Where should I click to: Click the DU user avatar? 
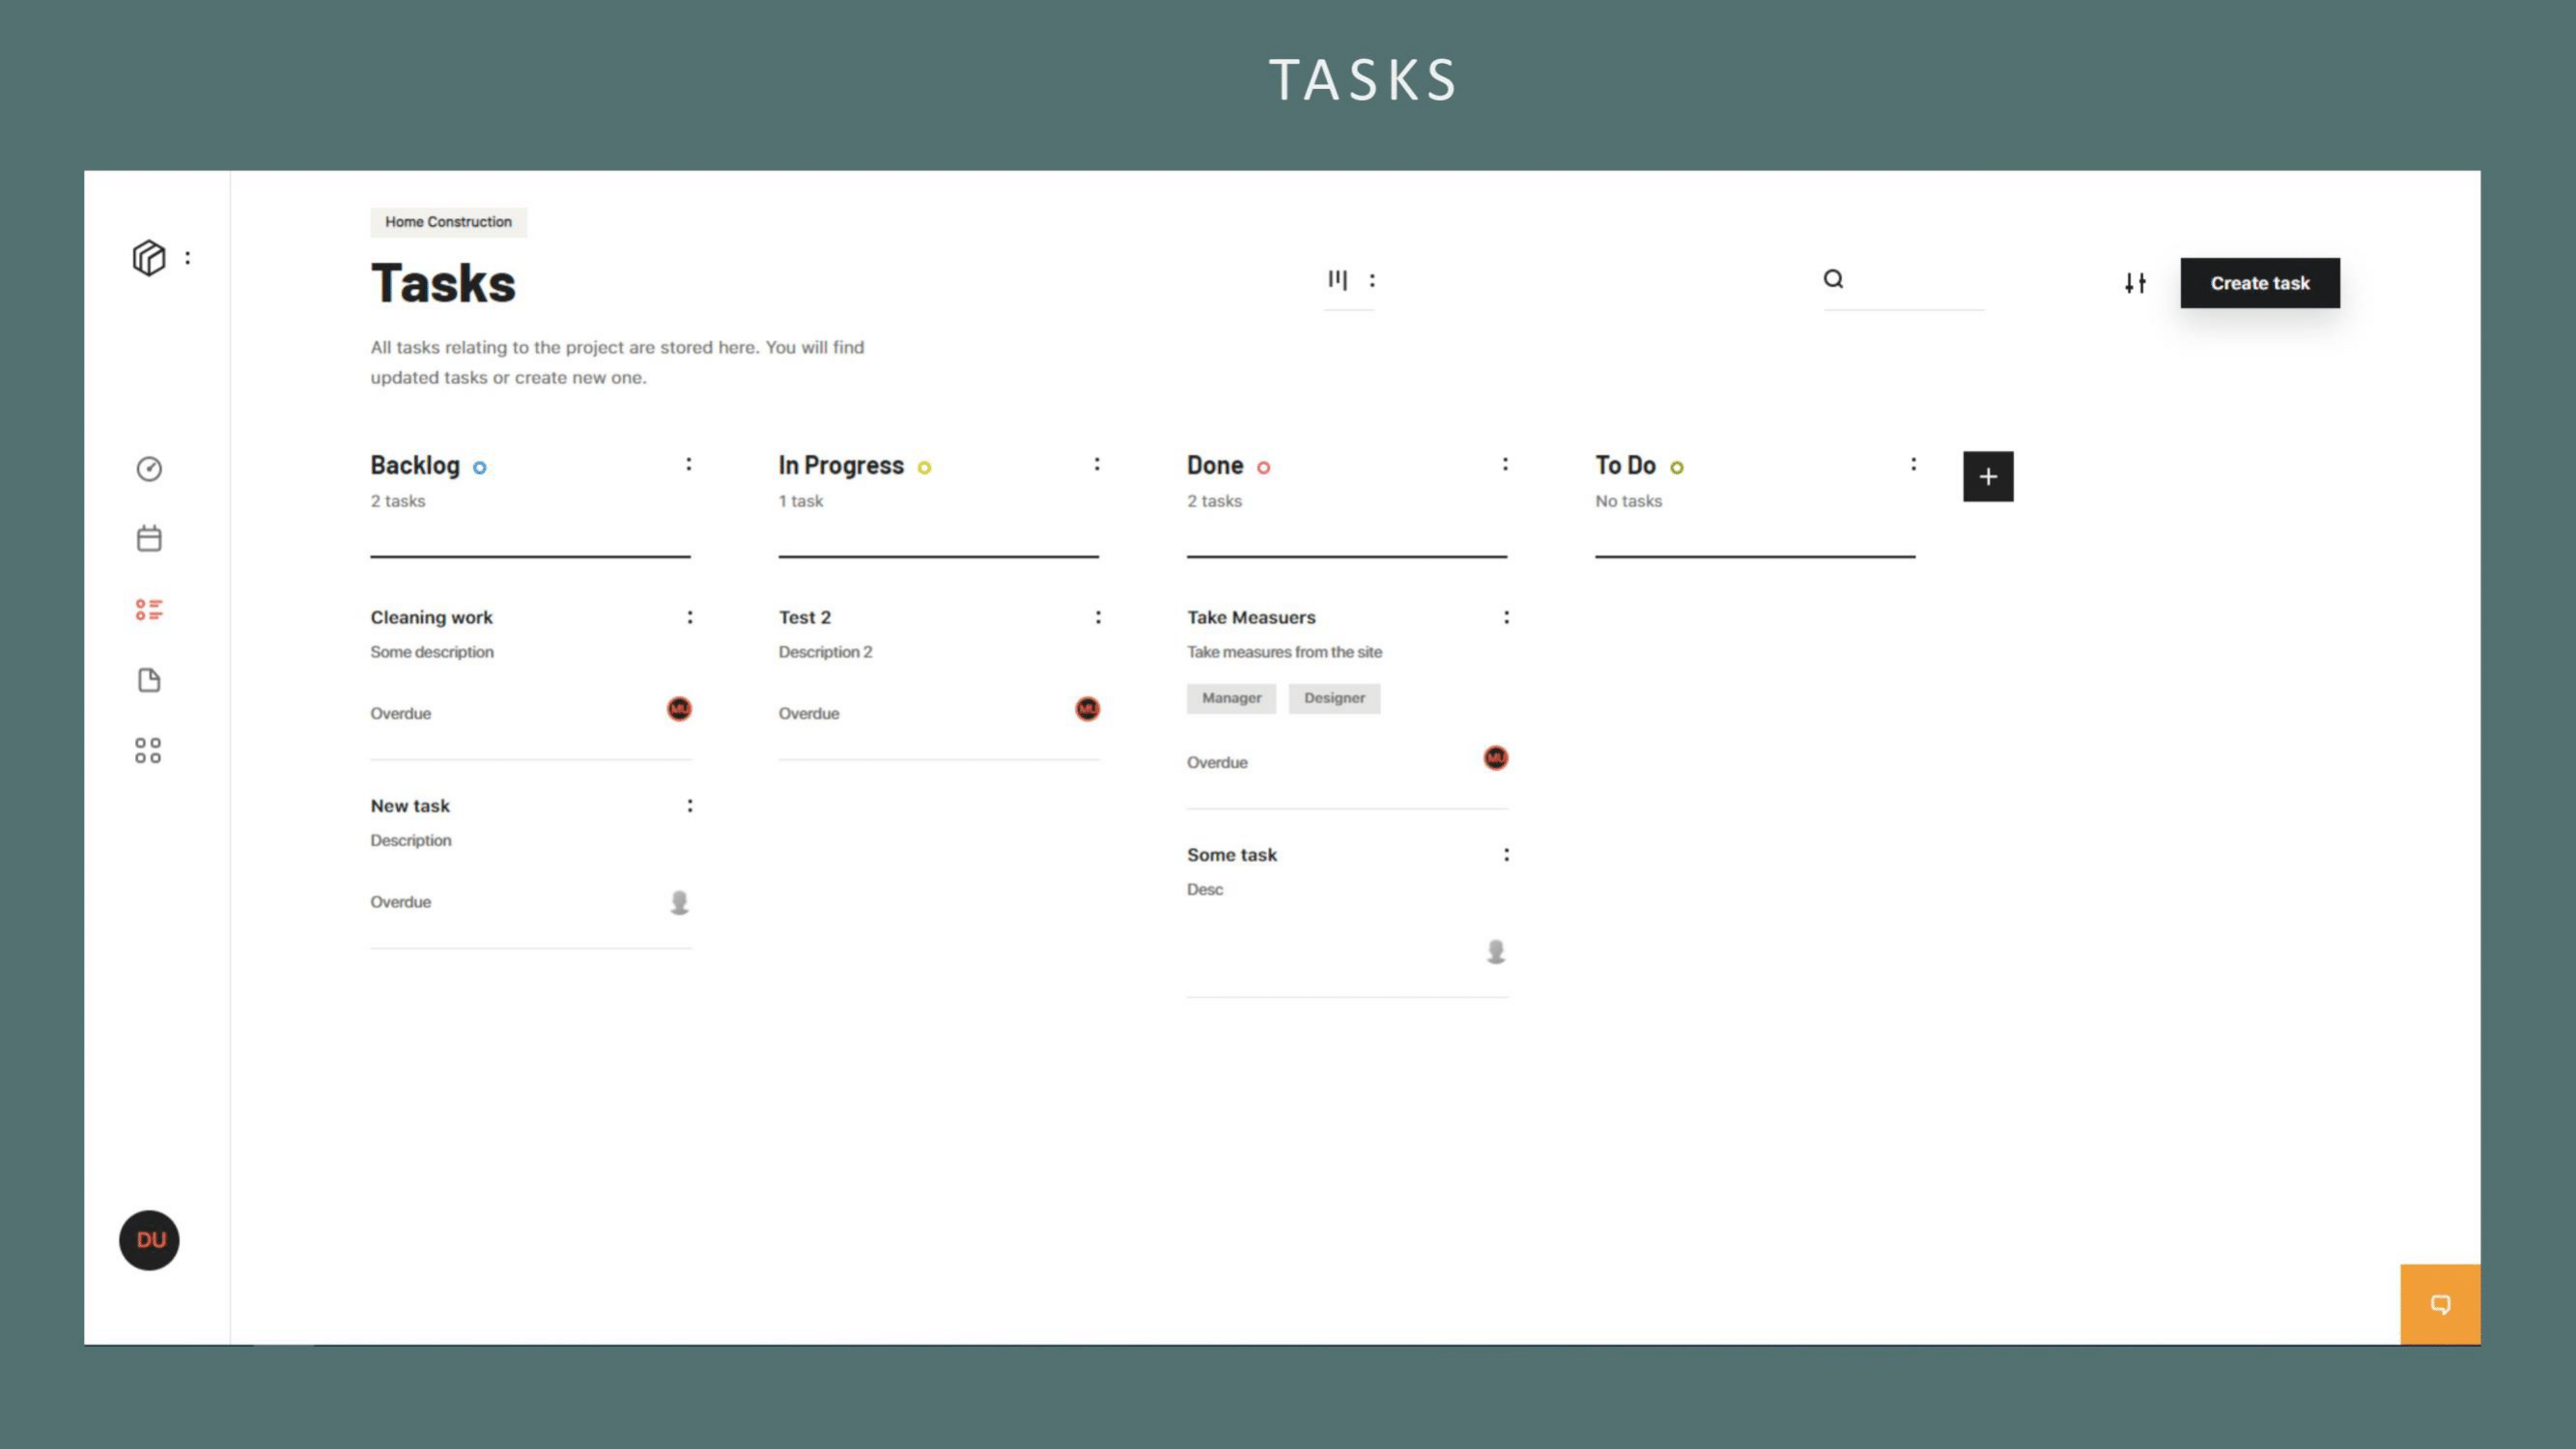coord(149,1240)
